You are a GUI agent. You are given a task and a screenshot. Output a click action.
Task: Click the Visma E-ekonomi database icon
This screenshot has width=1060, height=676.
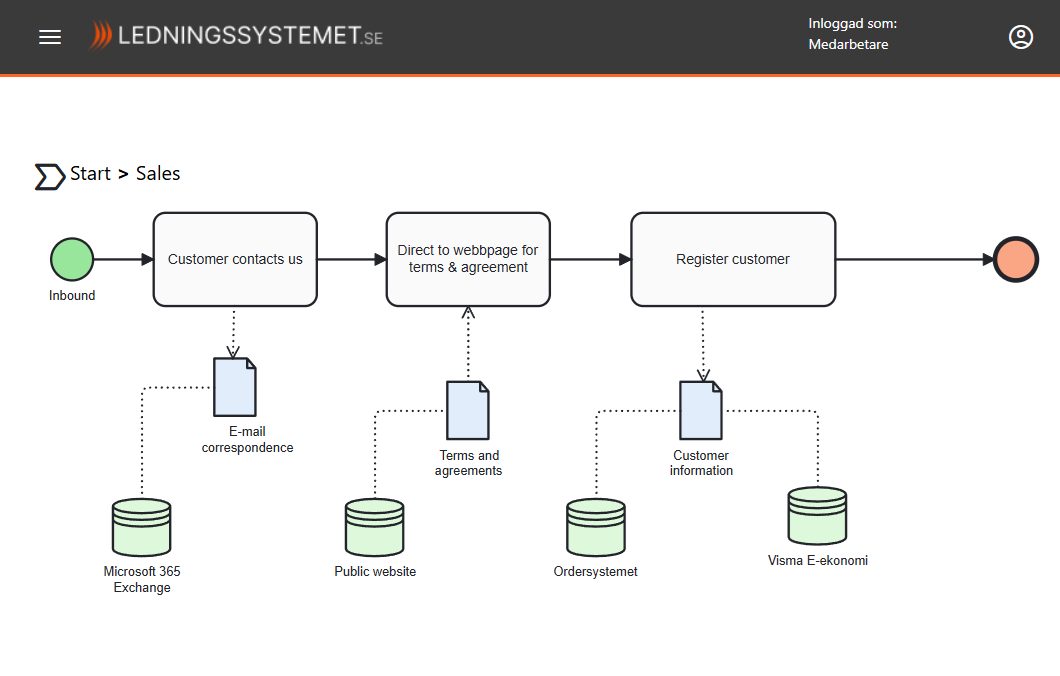817,516
